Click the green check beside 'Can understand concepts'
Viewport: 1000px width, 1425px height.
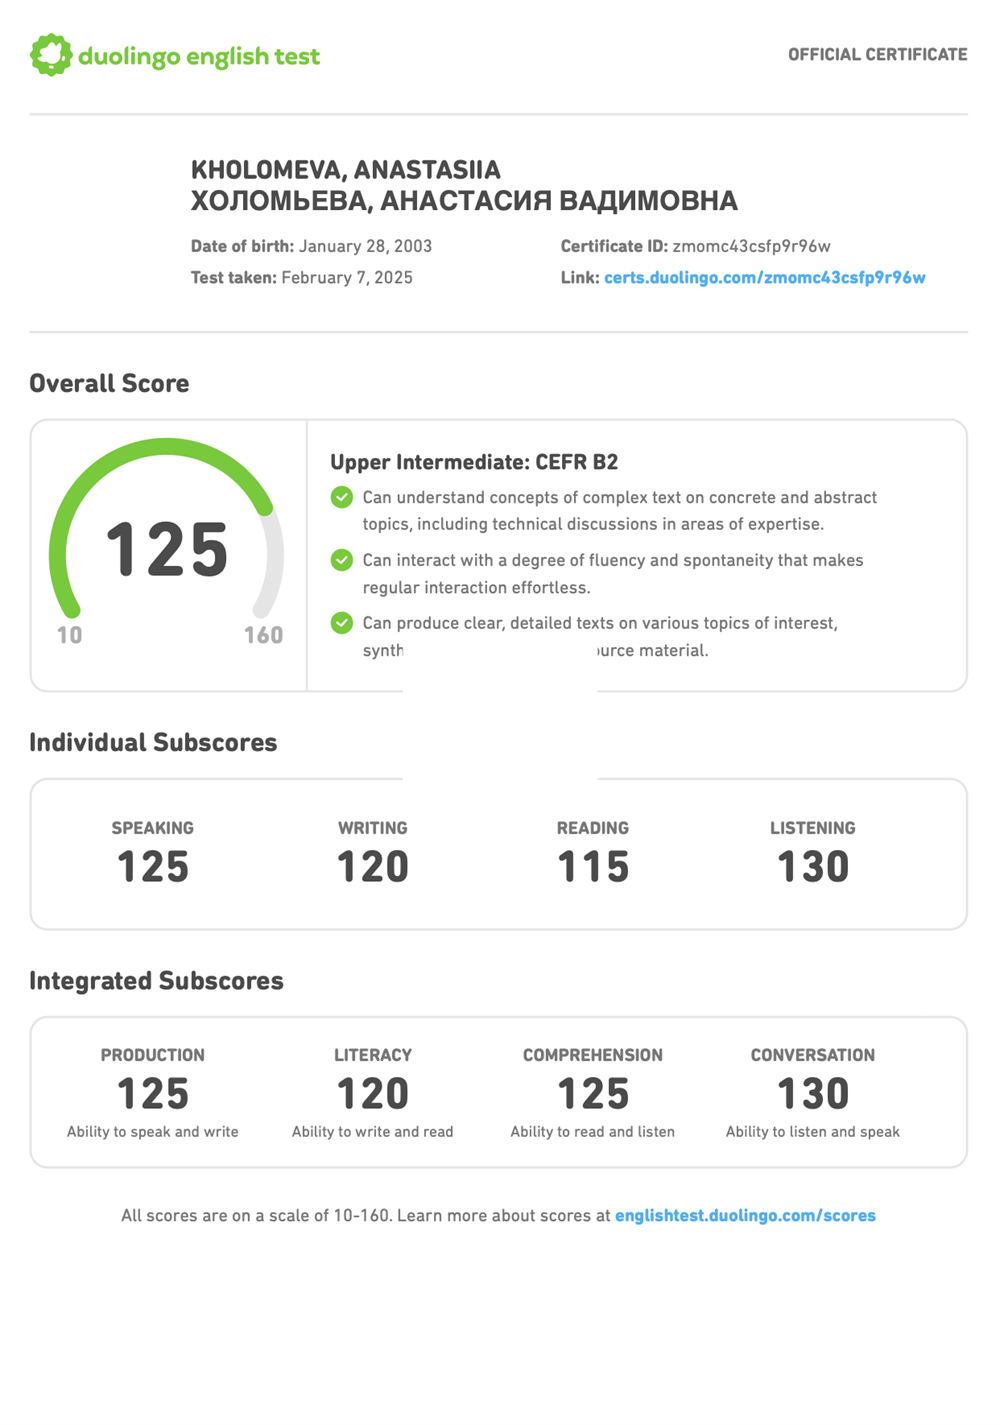point(342,497)
